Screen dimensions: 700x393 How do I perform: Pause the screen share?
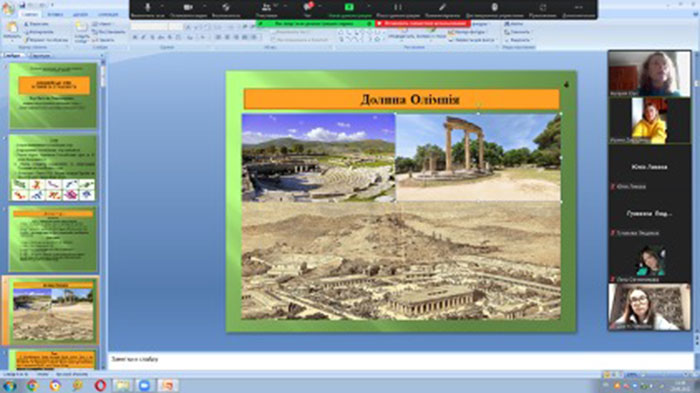point(397,7)
